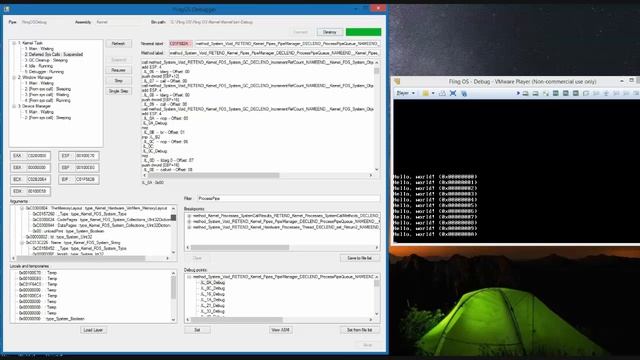Click the Set button under Debug points
Screen dimensions: 640x360
pyautogui.click(x=198, y=330)
